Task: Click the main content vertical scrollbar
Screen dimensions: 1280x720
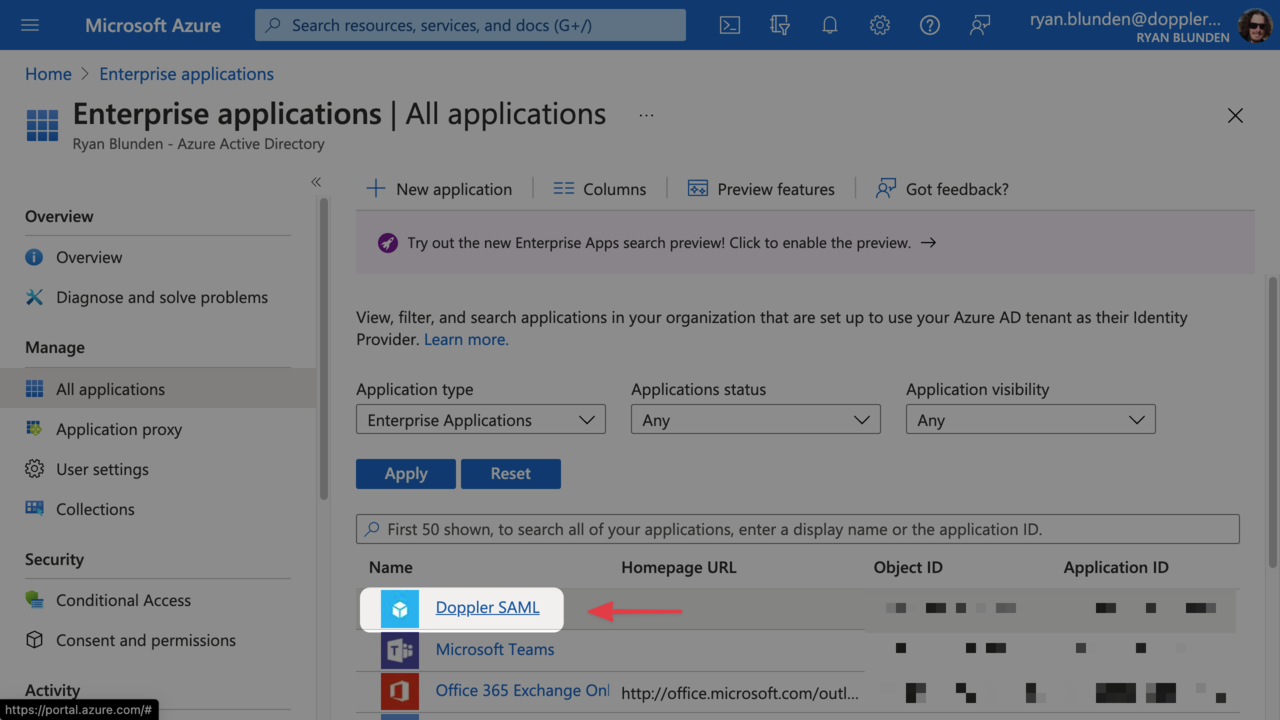Action: point(1273,420)
